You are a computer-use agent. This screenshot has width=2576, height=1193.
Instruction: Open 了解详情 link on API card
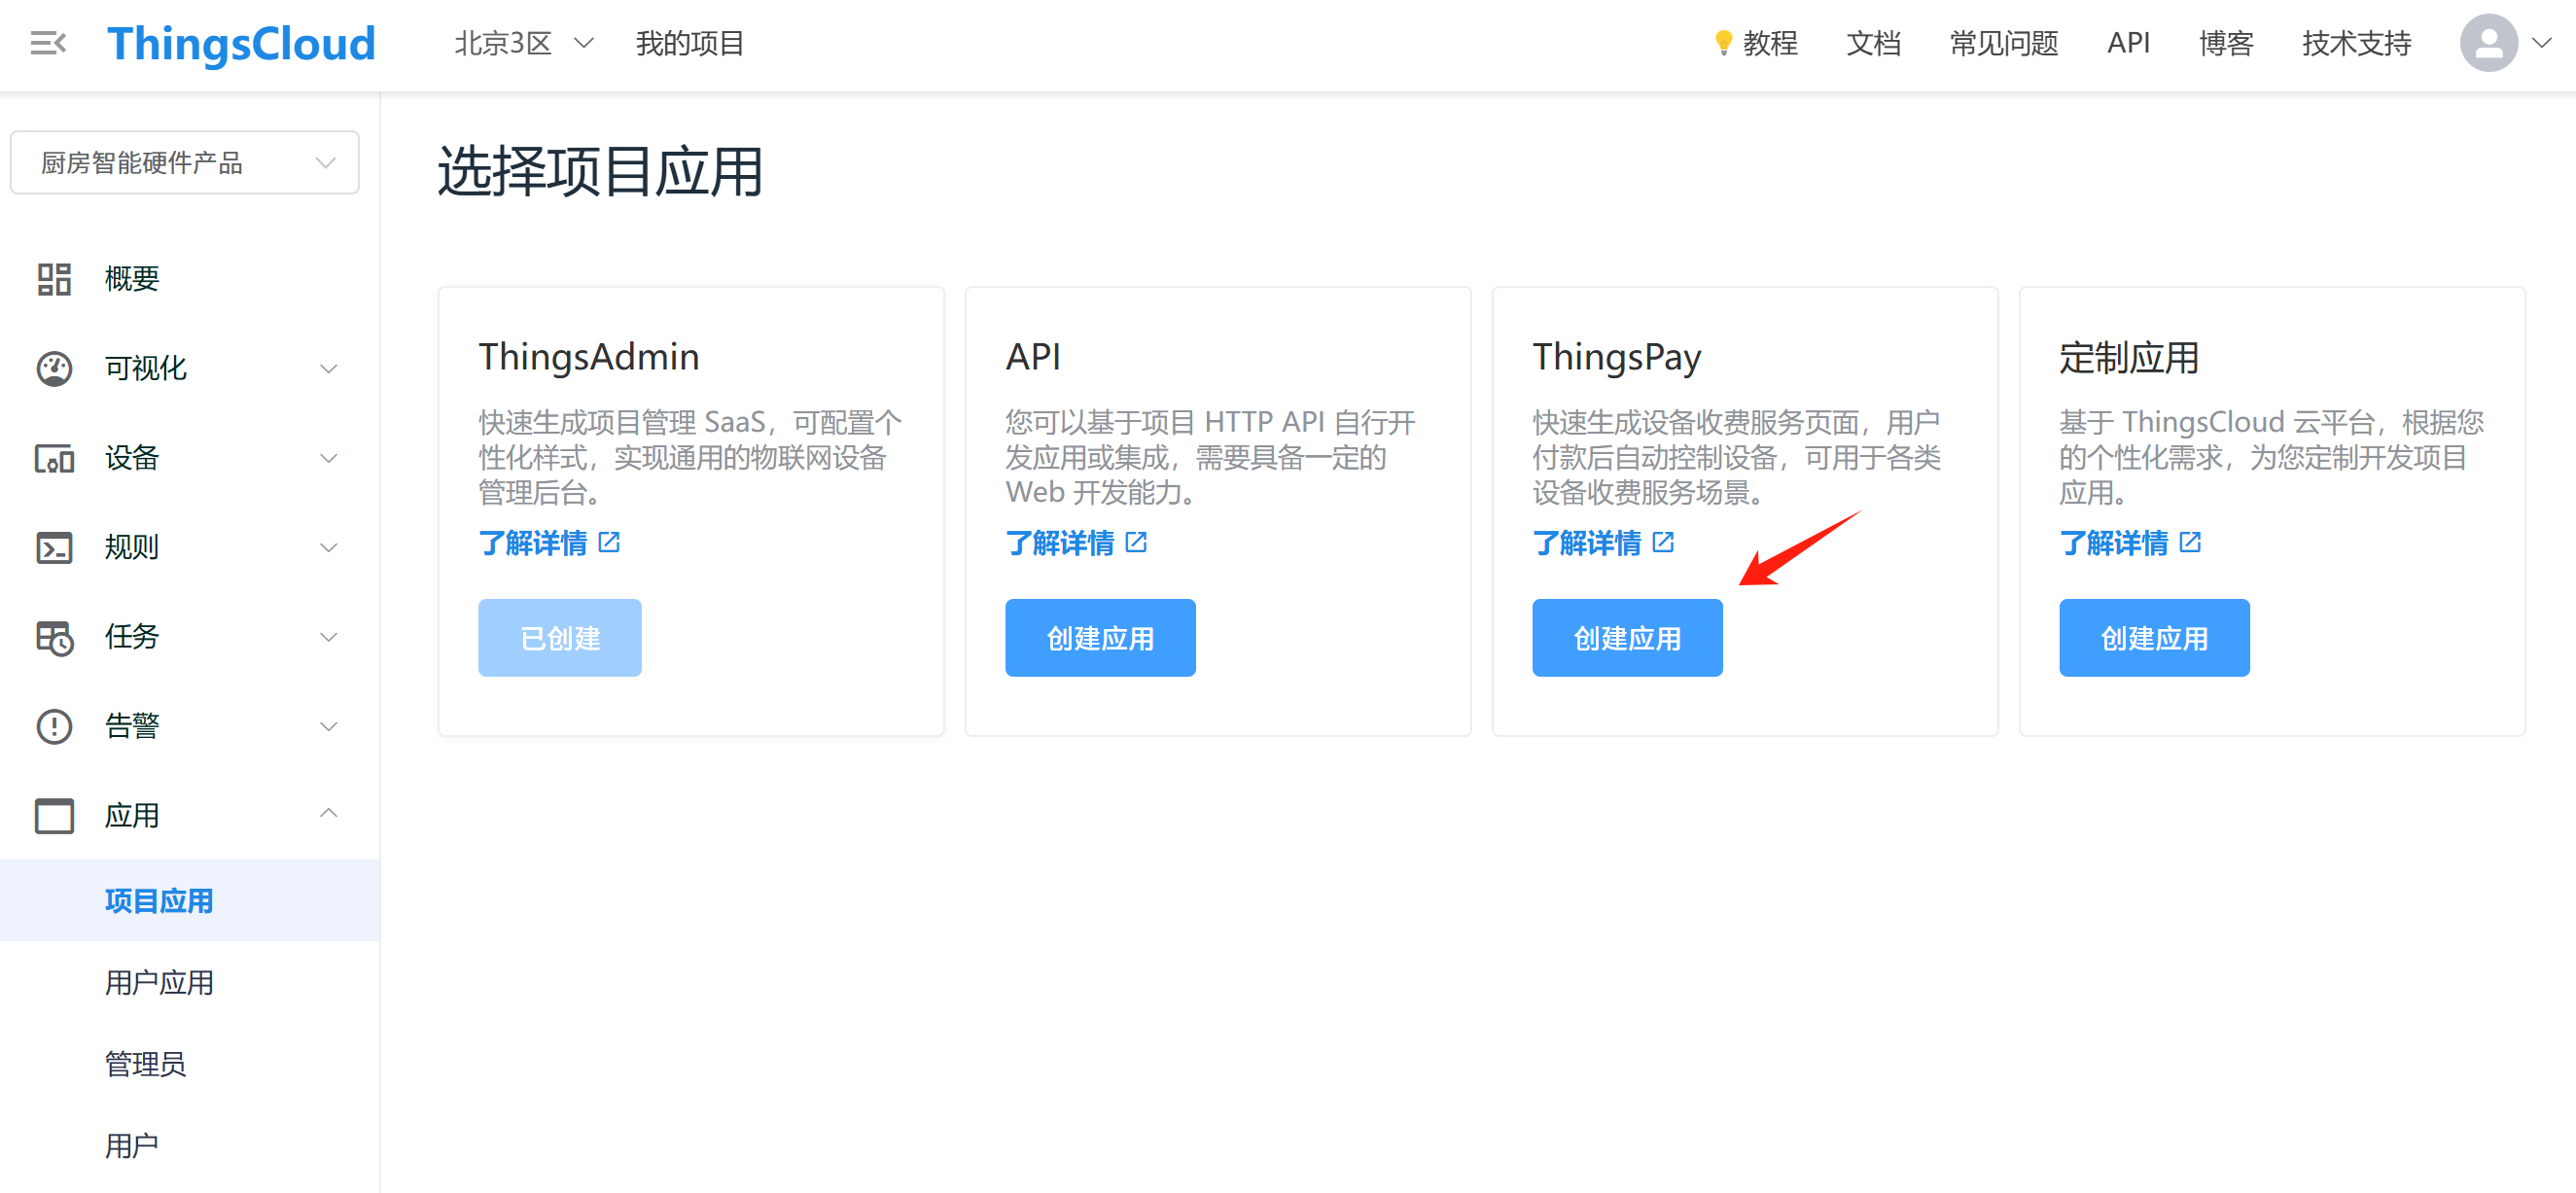point(1060,543)
